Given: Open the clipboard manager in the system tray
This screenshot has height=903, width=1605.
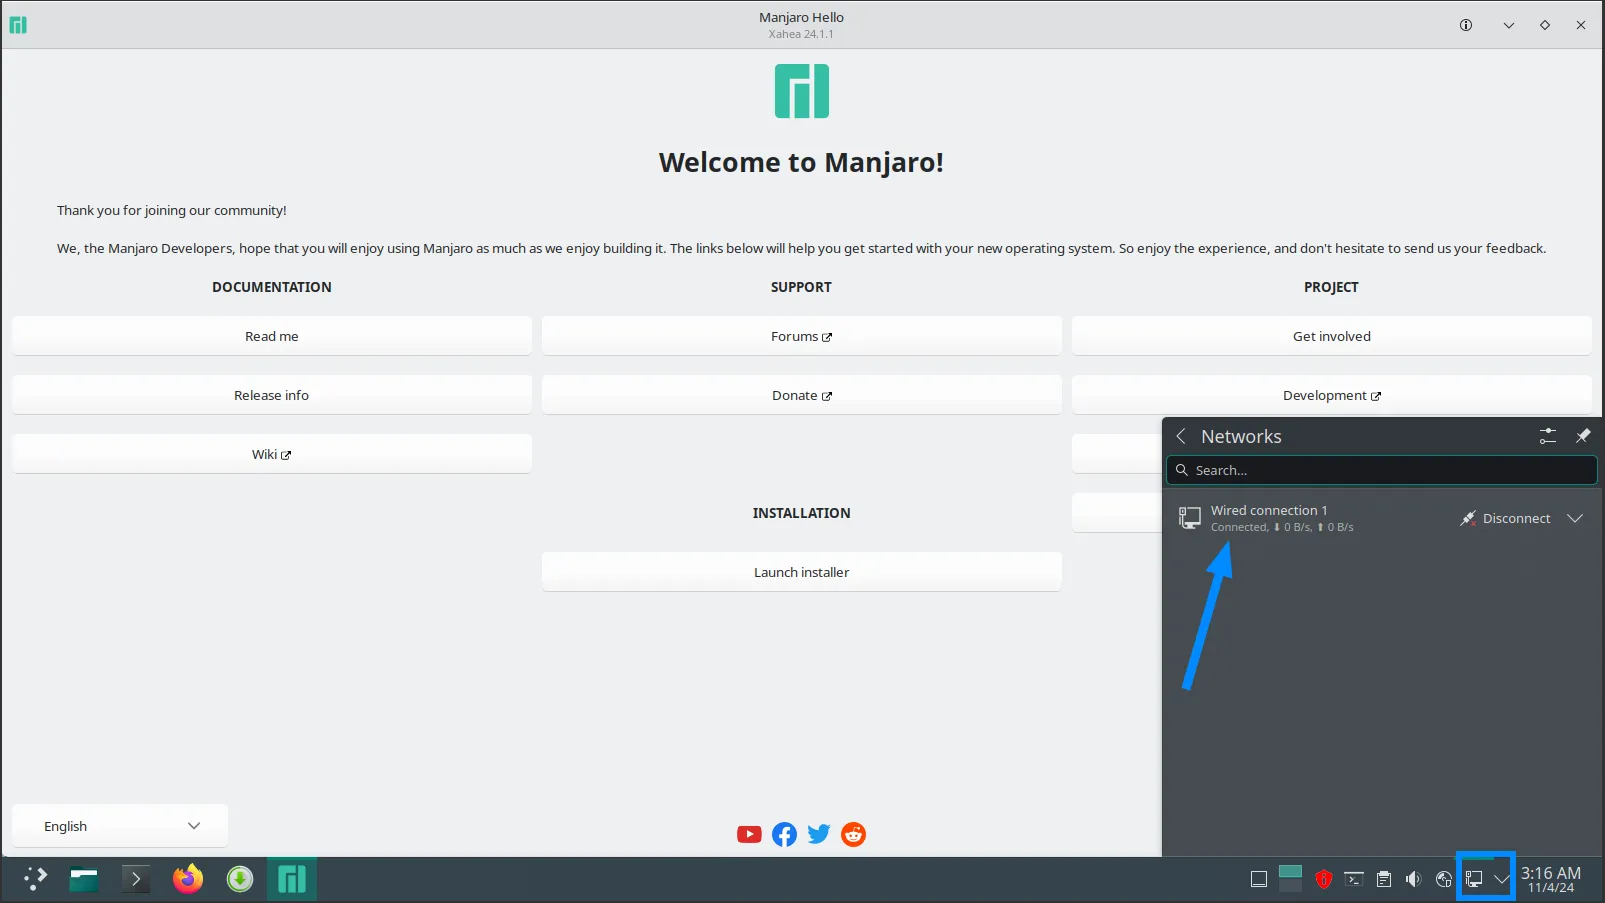Looking at the screenshot, I should coord(1384,878).
